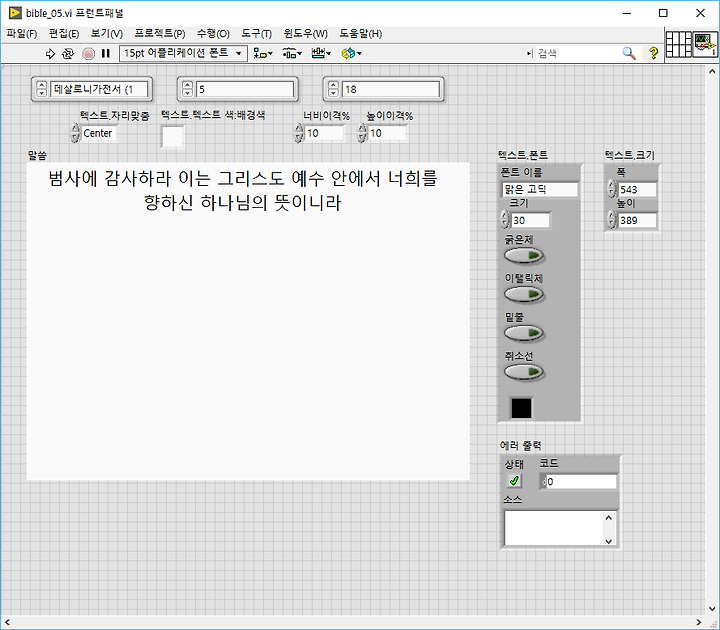
Task: Open Align Objects tool dropdown
Action: click(x=263, y=54)
